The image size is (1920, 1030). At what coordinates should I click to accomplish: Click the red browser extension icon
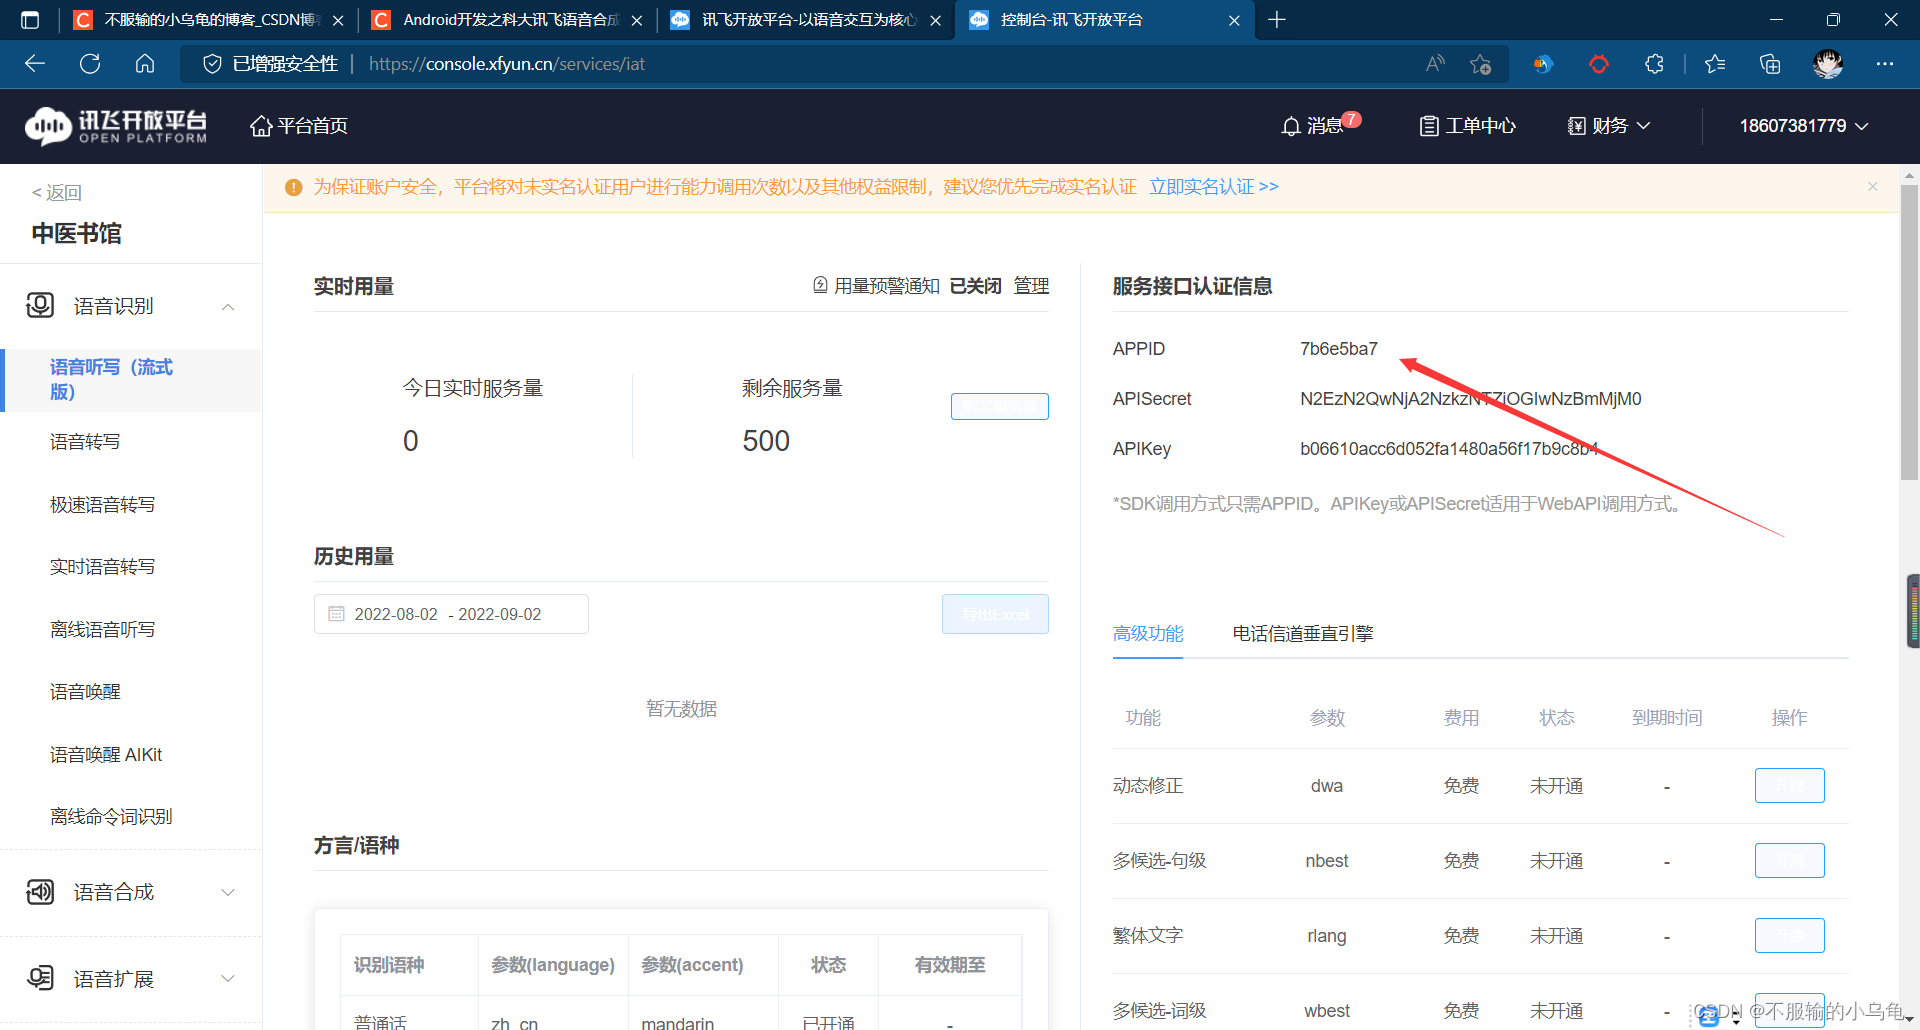[1599, 64]
